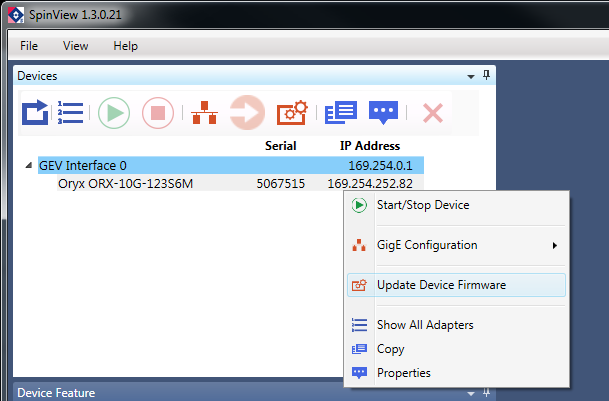This screenshot has height=401, width=609.
Task: Choose Copy from context menu
Action: coord(456,349)
